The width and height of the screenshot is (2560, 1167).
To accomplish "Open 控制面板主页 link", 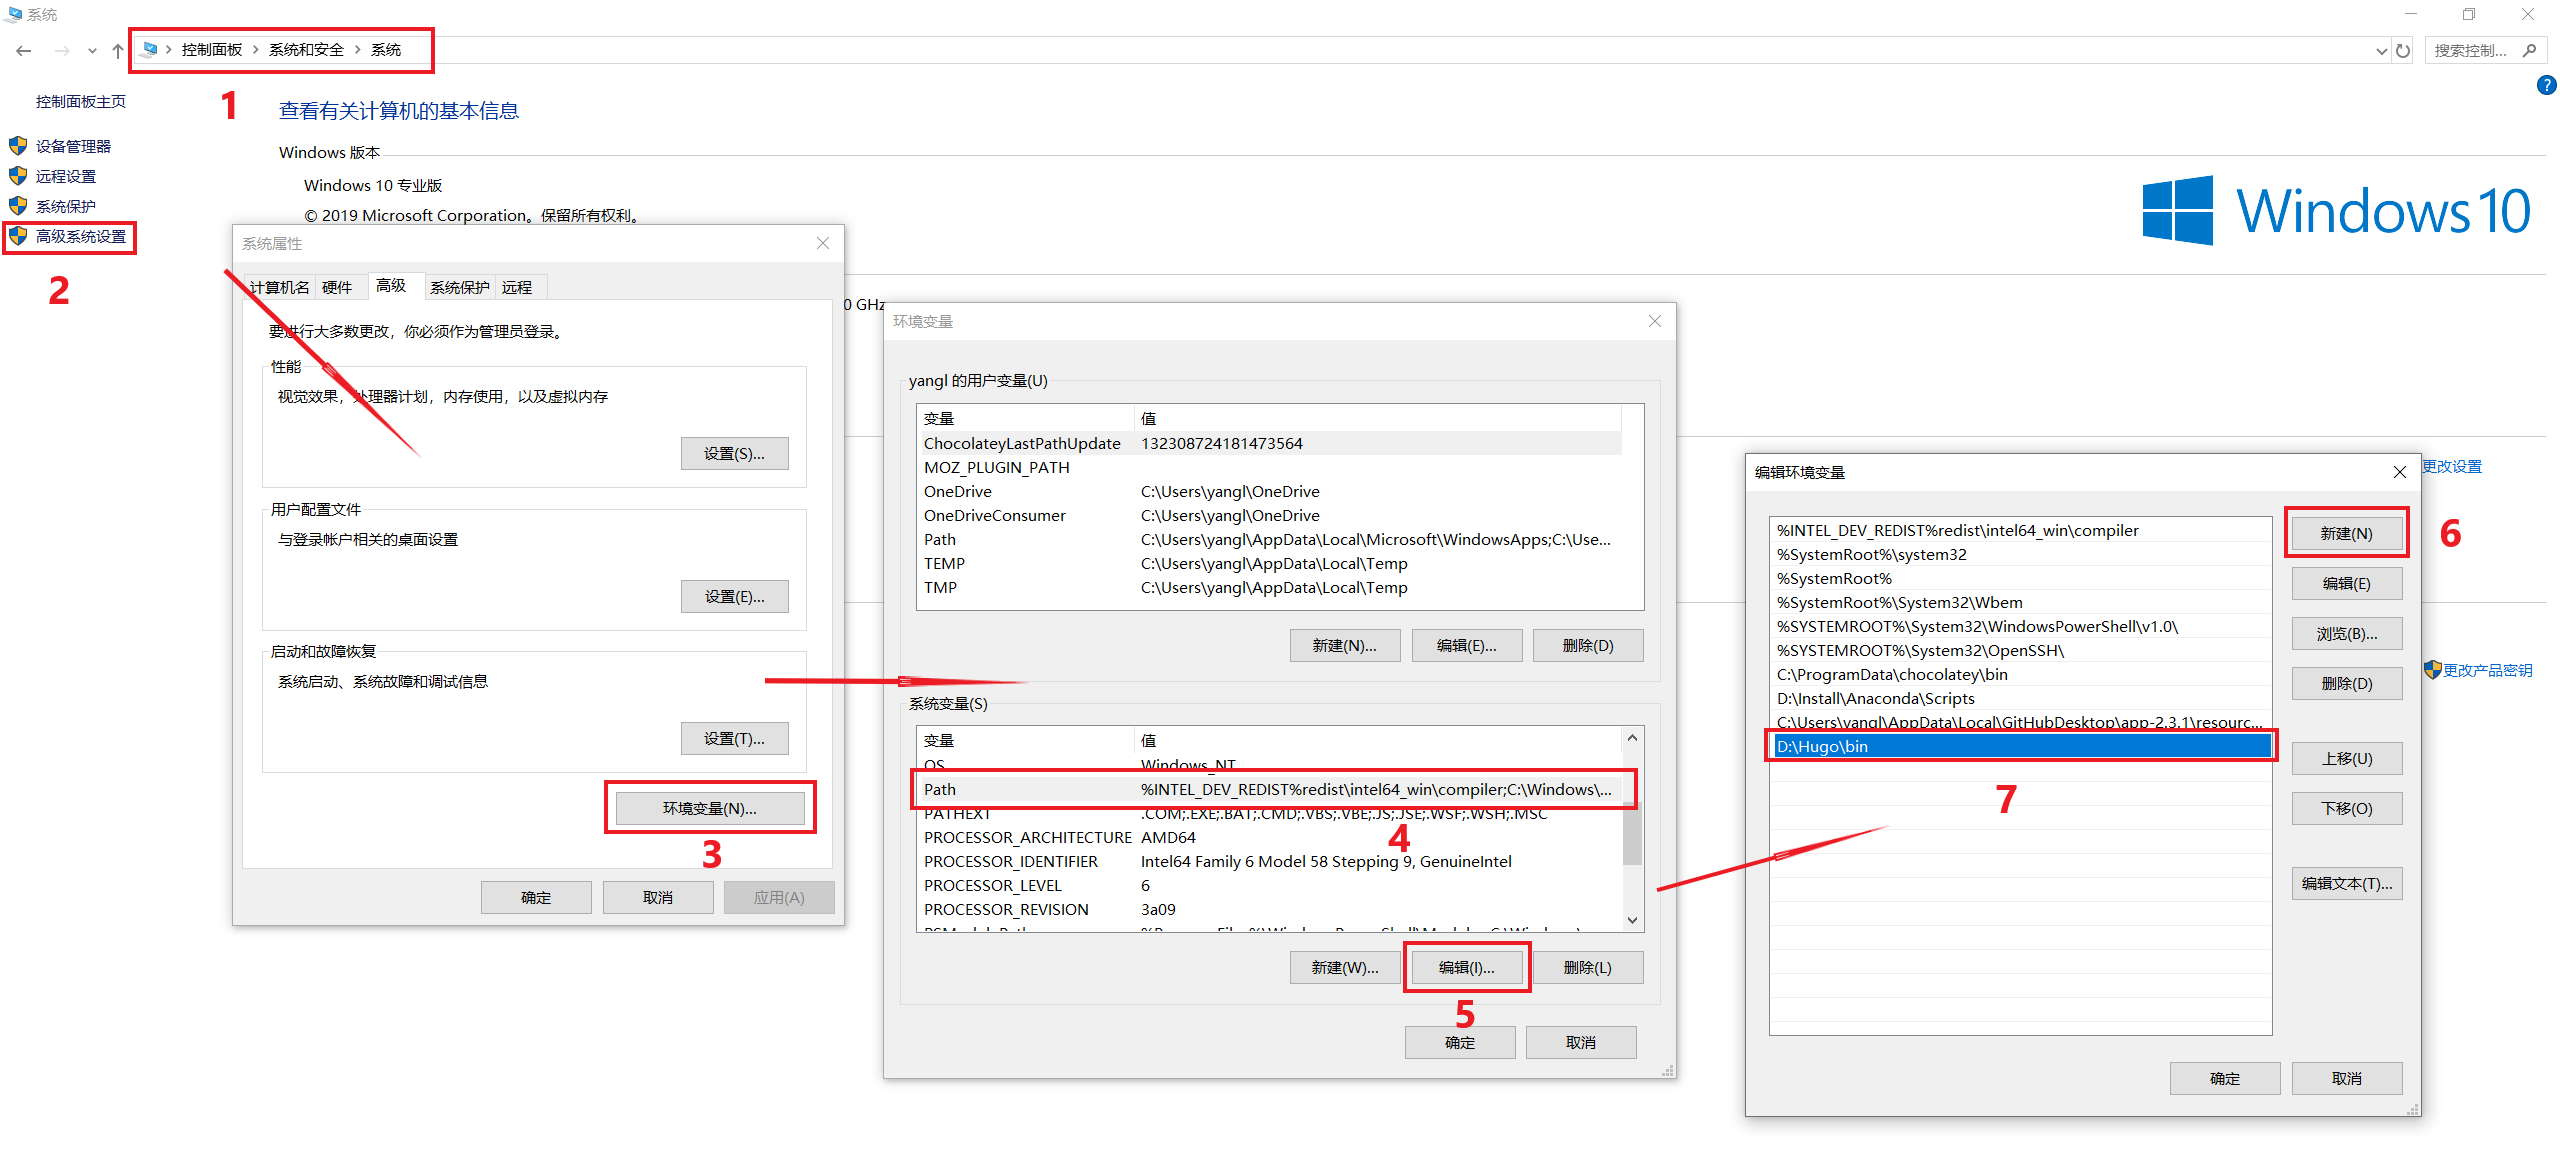I will [x=81, y=101].
